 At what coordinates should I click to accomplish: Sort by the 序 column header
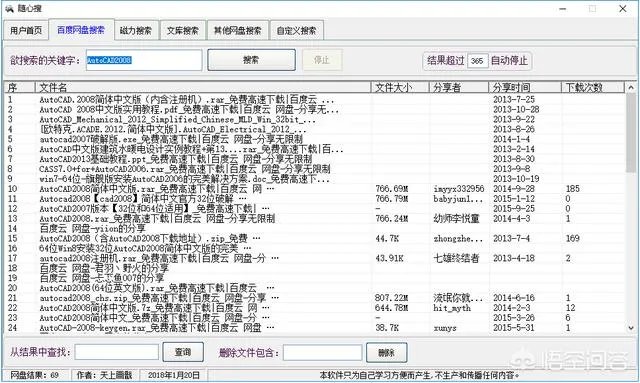pos(19,87)
